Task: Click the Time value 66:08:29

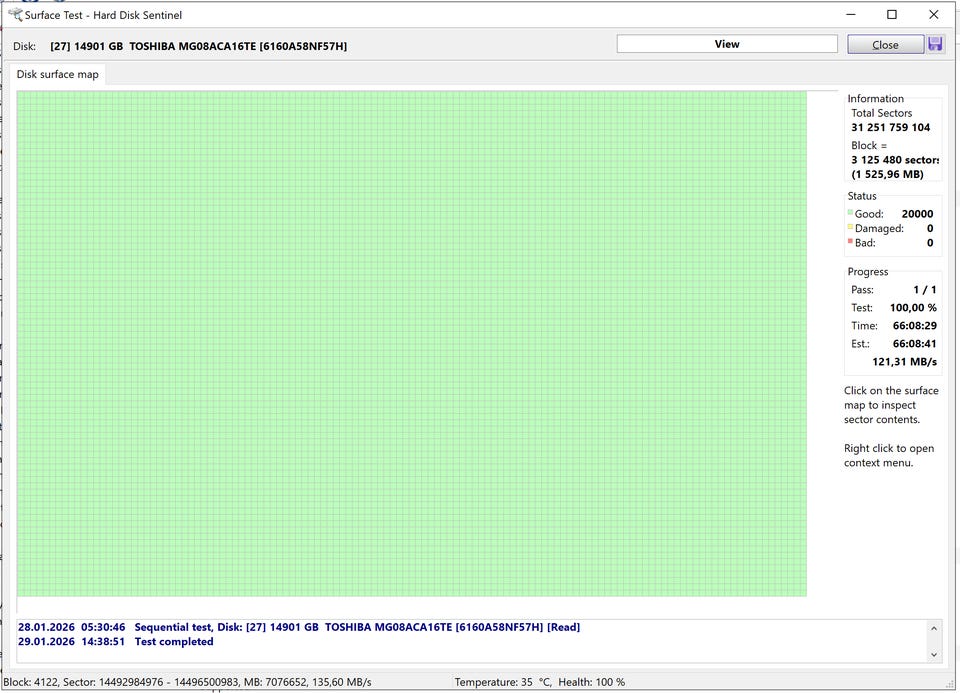Action: (x=915, y=326)
